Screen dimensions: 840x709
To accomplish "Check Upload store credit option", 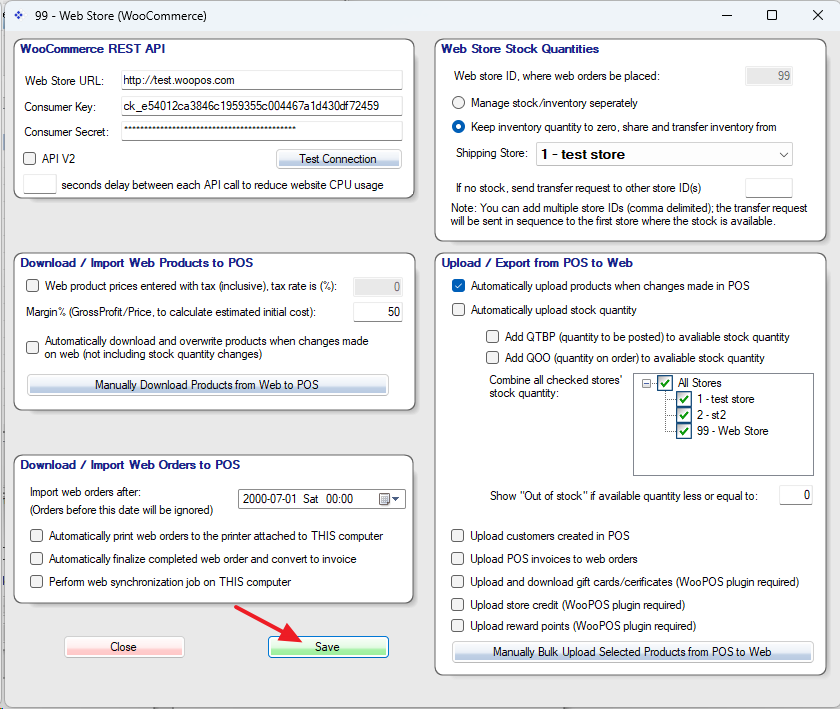I will coord(458,604).
